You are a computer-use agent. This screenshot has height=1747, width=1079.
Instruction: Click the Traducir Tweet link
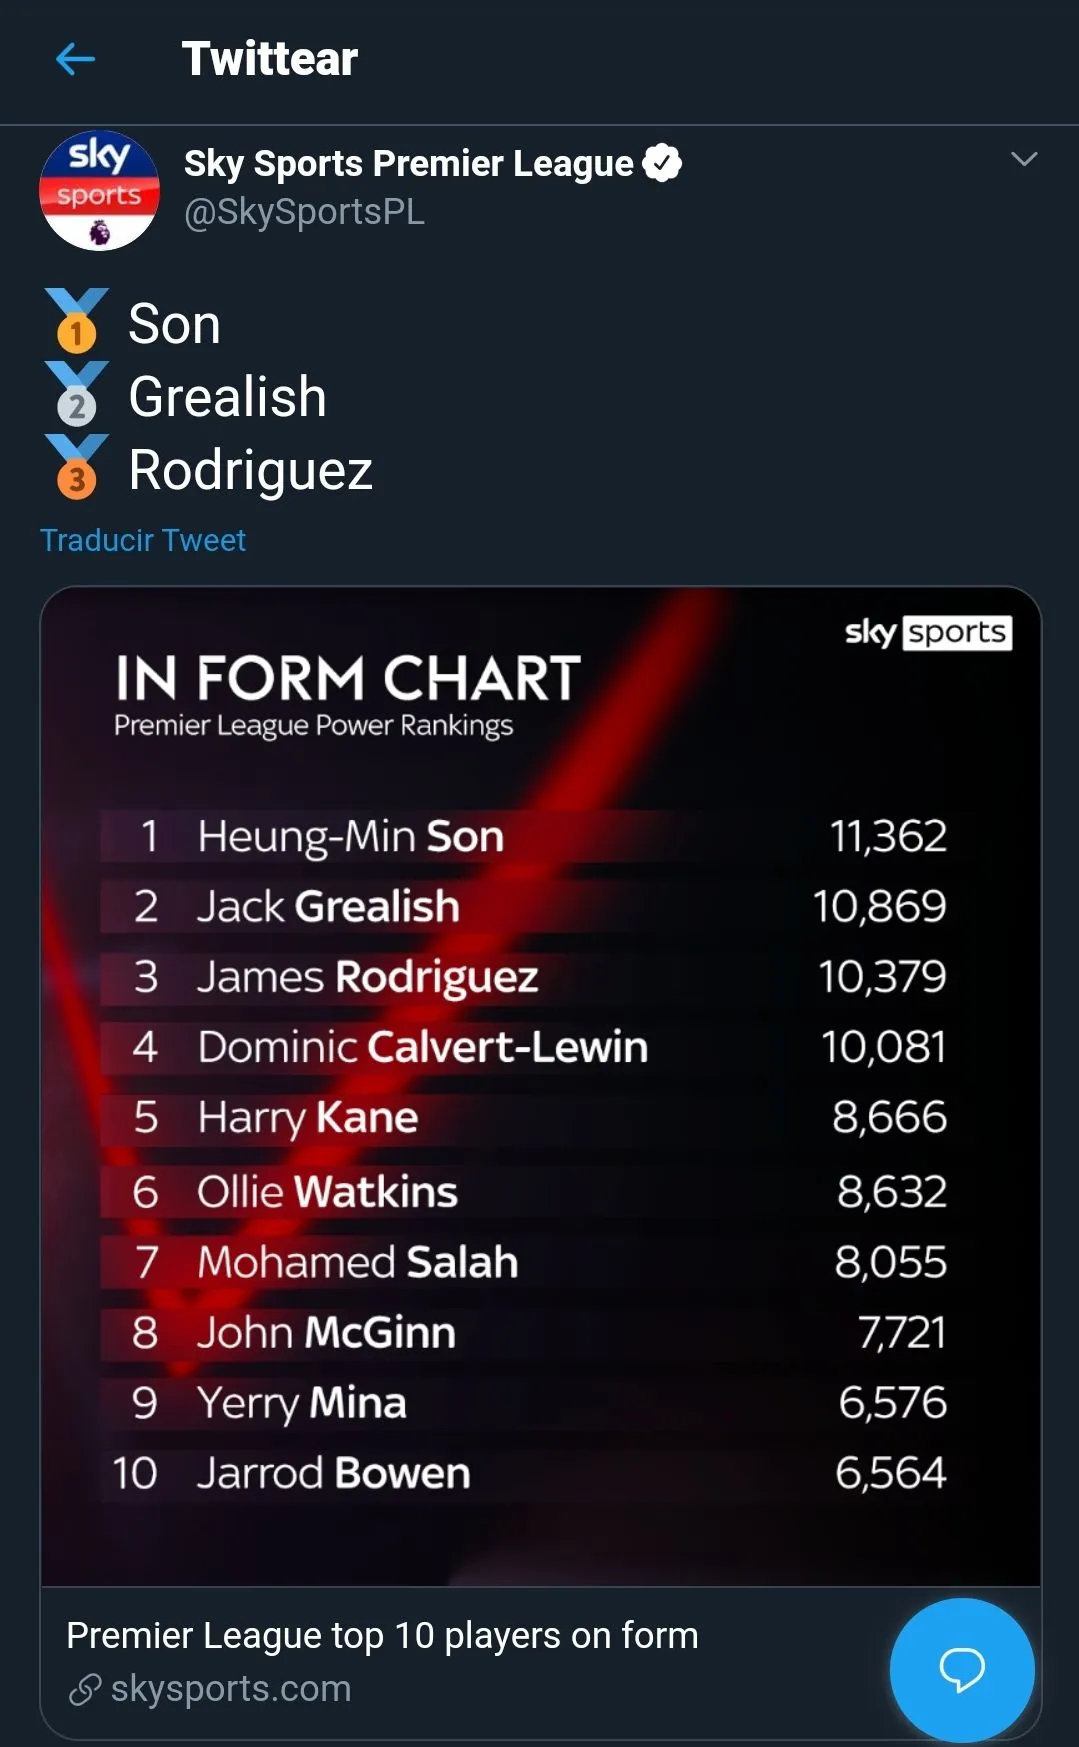coord(143,540)
